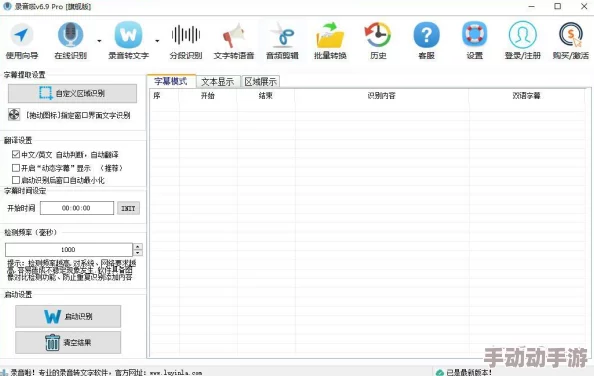Image resolution: width=594 pixels, height=376 pixels.
Task: Click 登录/注册 user icon
Action: point(522,35)
